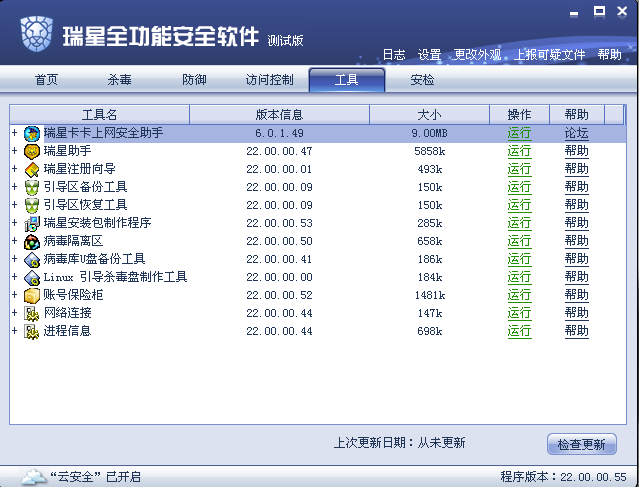
Task: Expand the 瑞星注册向导 row
Action: pos(15,169)
